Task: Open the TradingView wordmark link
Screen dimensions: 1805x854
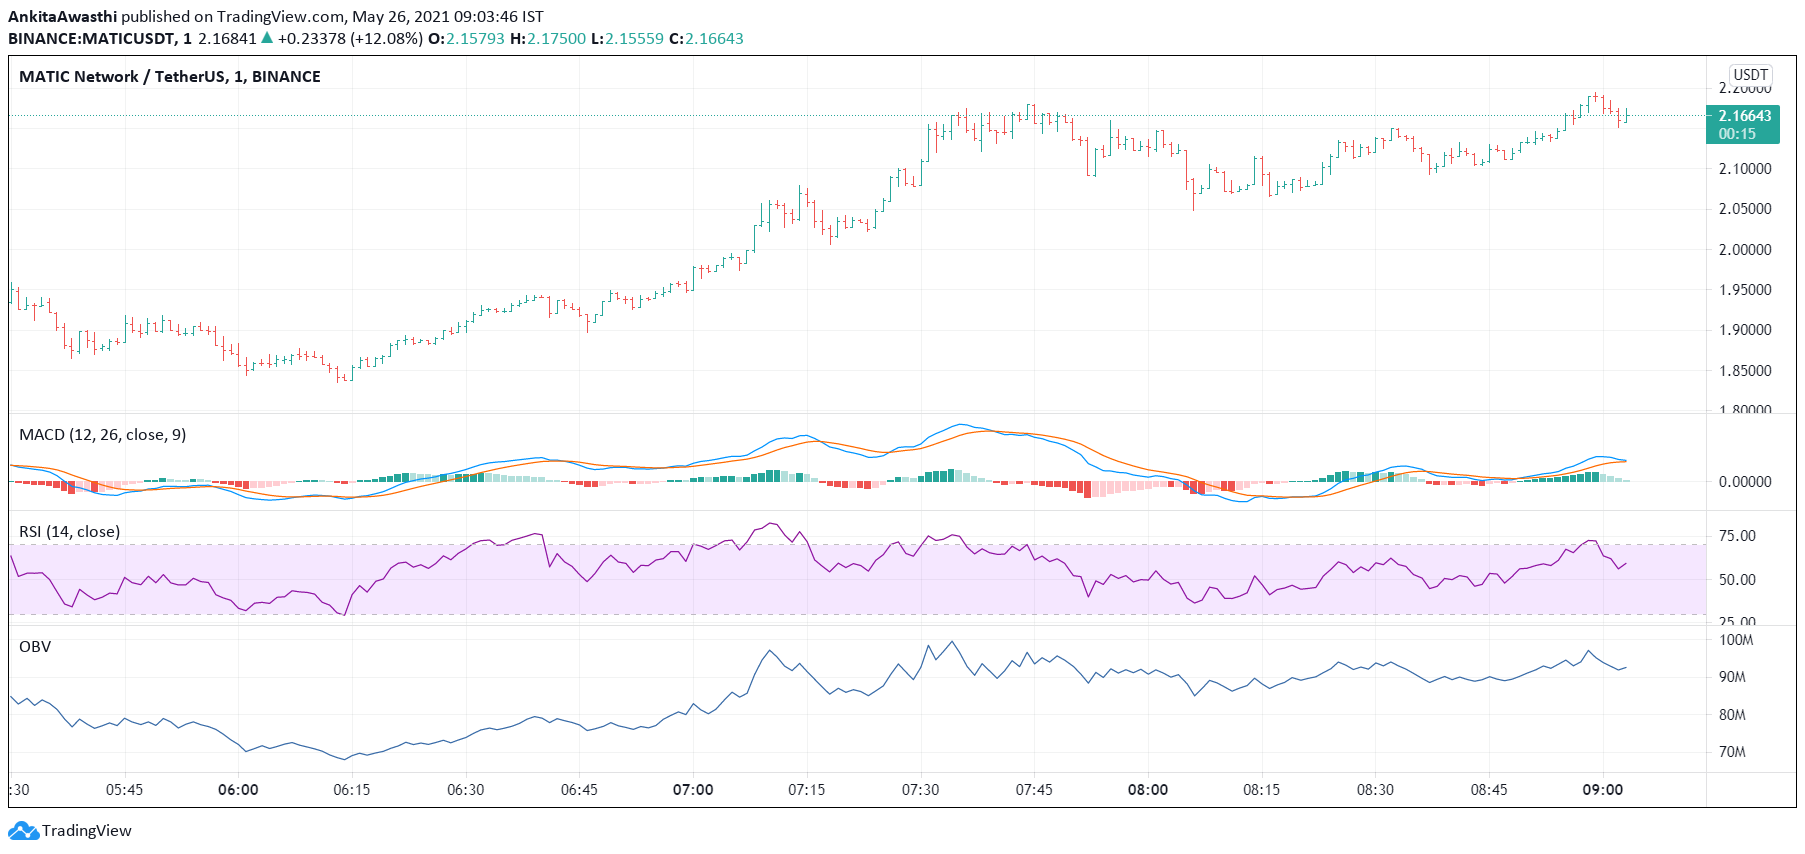Action: pos(87,831)
